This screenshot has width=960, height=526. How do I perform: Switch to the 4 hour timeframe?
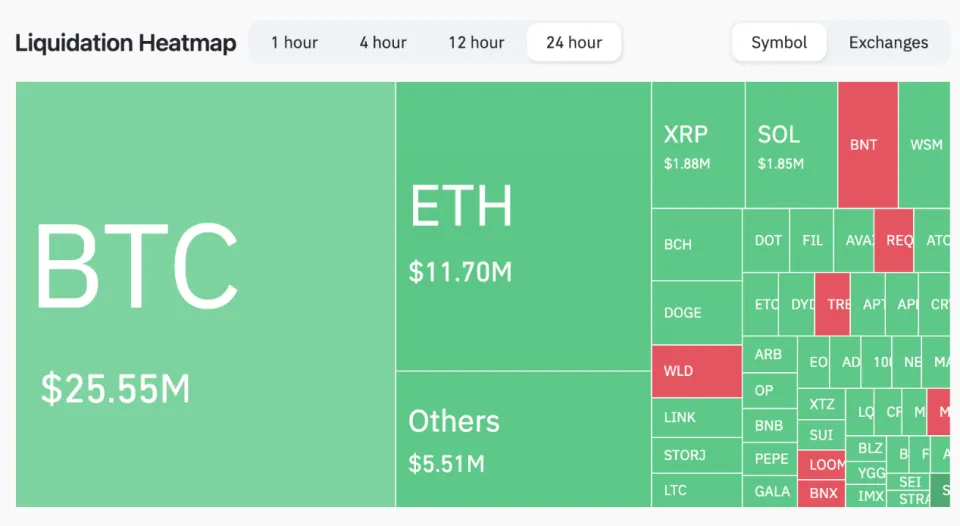click(x=383, y=42)
